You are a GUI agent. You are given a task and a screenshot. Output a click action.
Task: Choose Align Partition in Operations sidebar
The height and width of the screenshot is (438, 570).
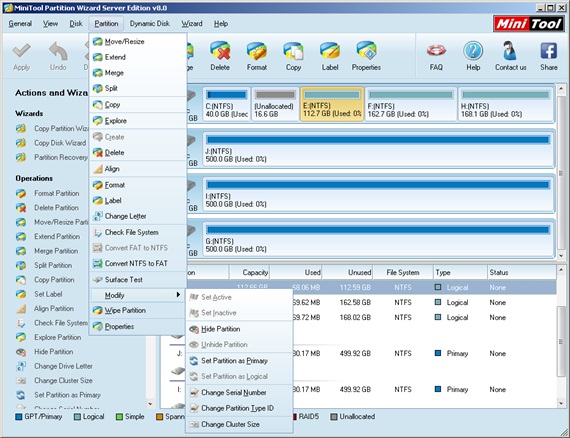tap(54, 309)
